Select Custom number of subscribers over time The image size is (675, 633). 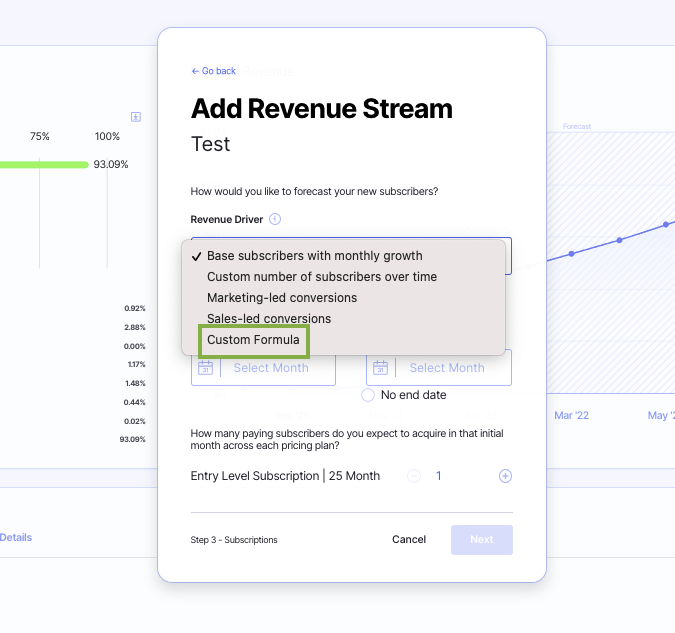click(321, 277)
